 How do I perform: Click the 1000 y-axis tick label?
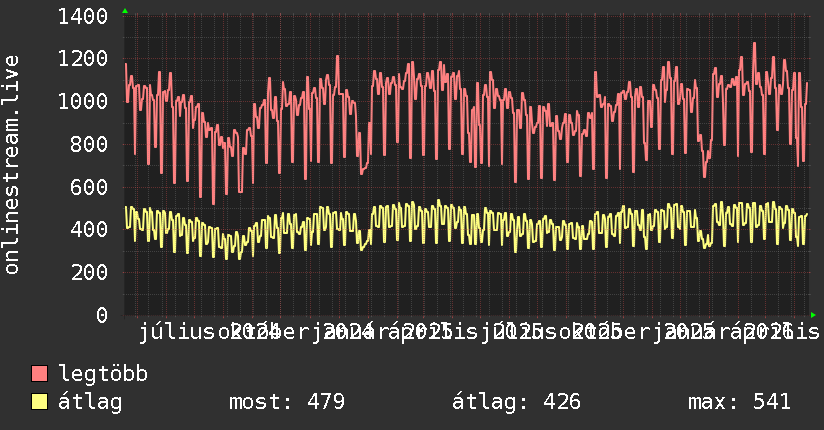pos(83,101)
